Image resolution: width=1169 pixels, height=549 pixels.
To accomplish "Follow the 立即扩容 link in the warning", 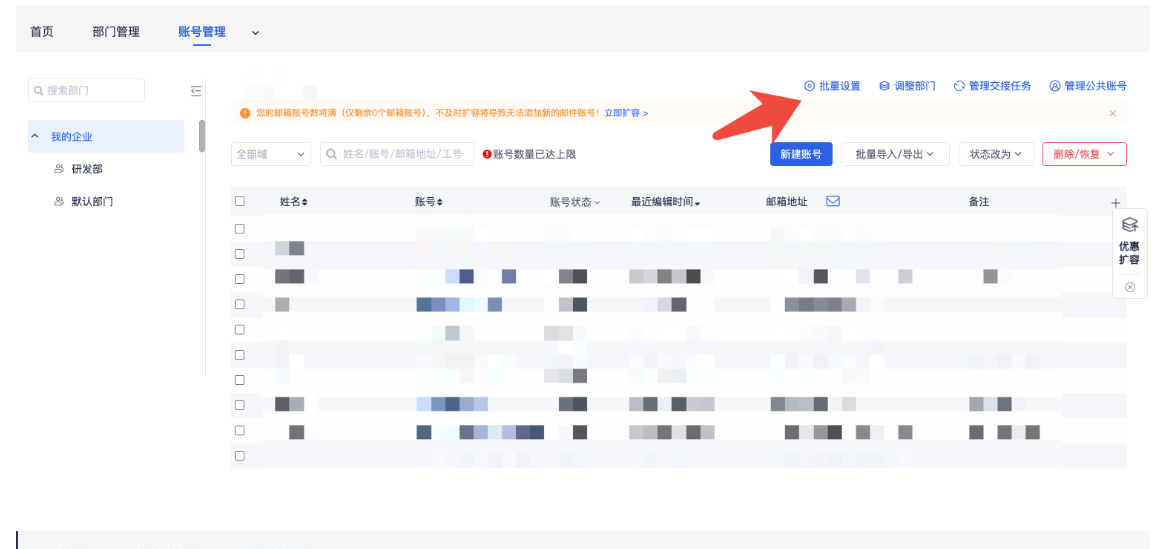I will (x=626, y=113).
